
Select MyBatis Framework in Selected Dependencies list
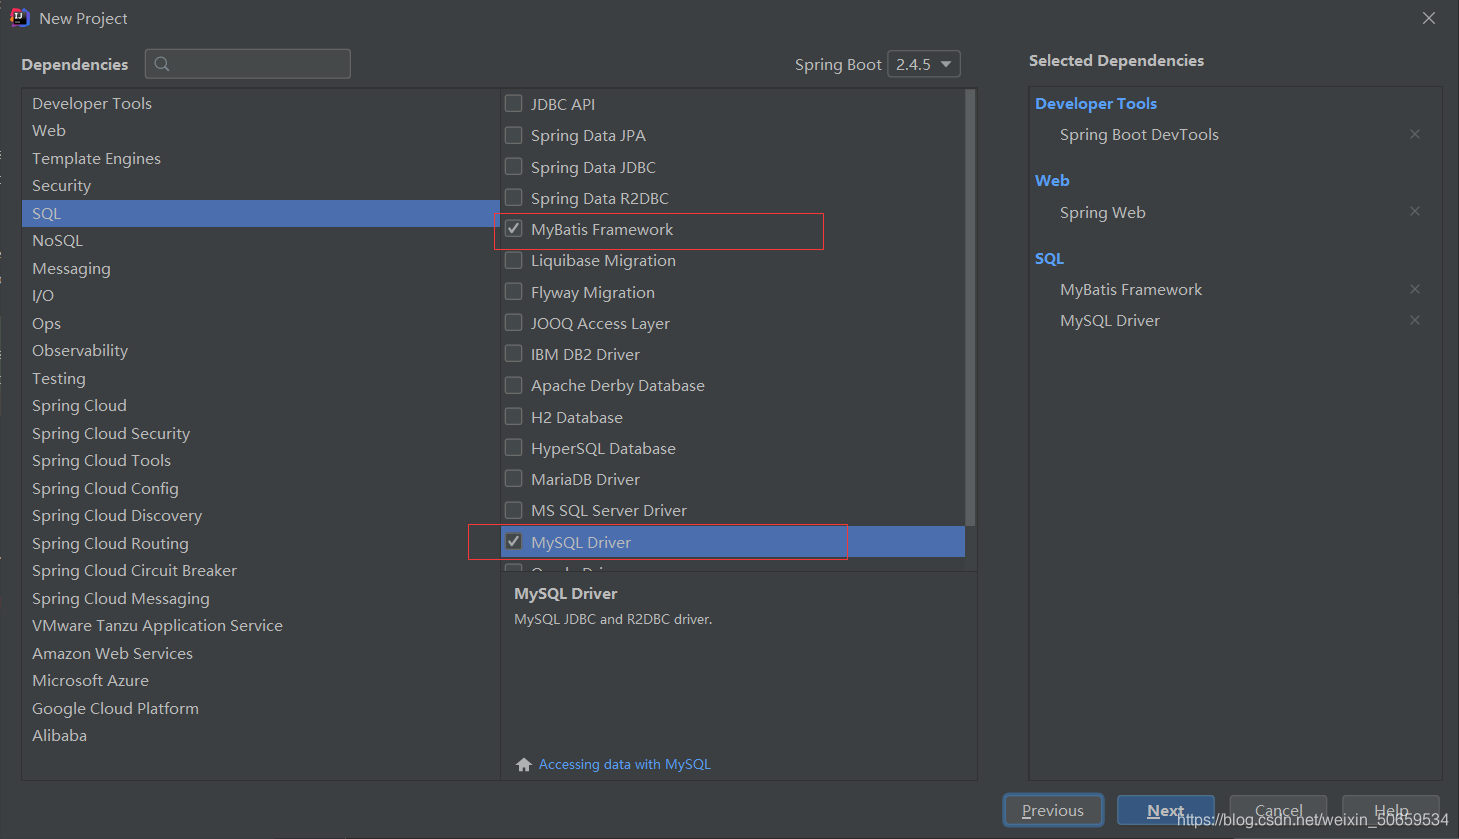coord(1131,289)
